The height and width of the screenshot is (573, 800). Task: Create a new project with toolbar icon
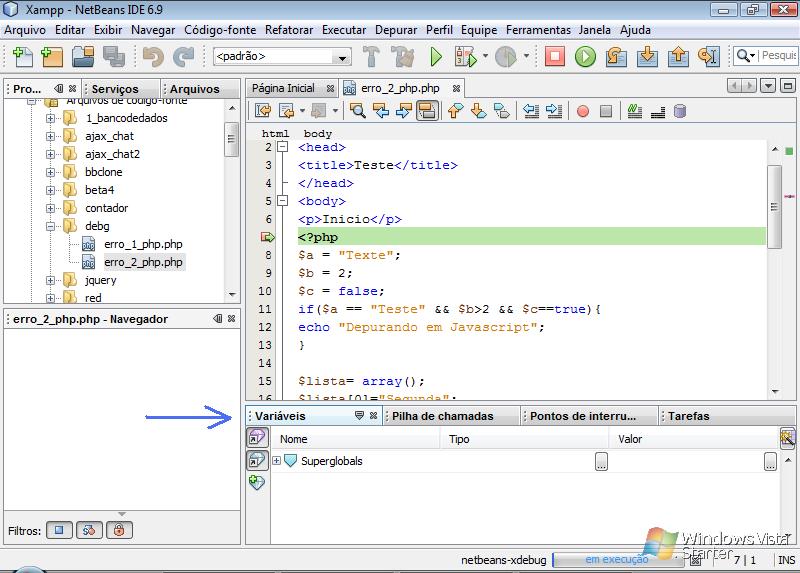(x=52, y=56)
